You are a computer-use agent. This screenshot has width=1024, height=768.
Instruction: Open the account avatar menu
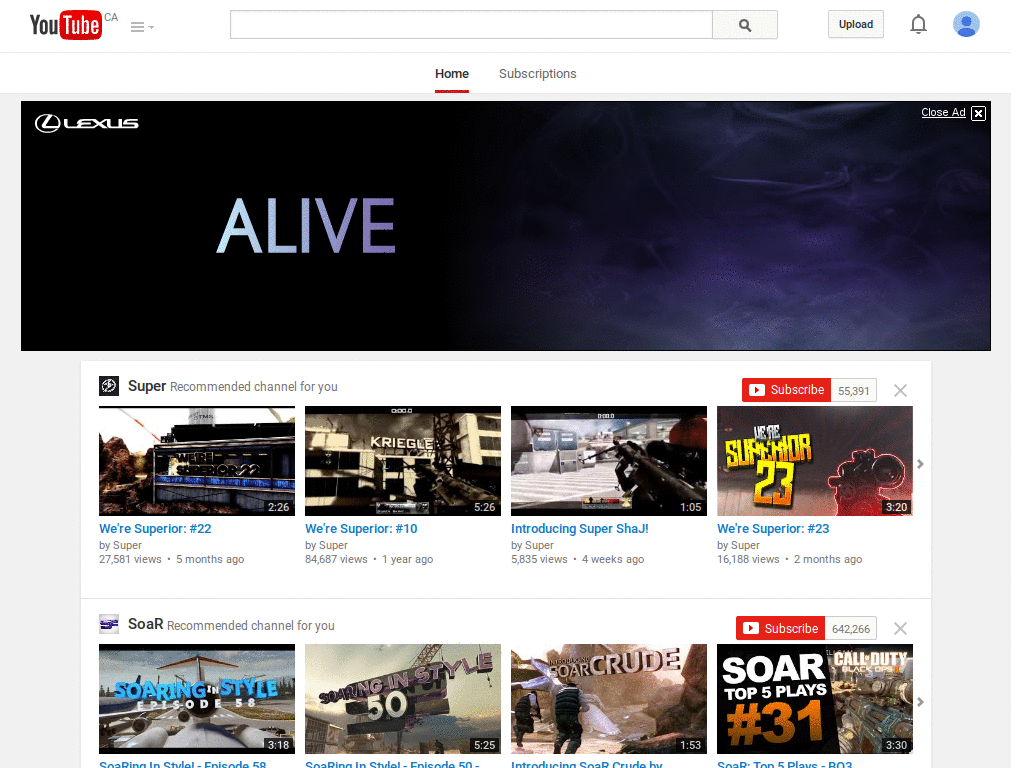click(966, 24)
